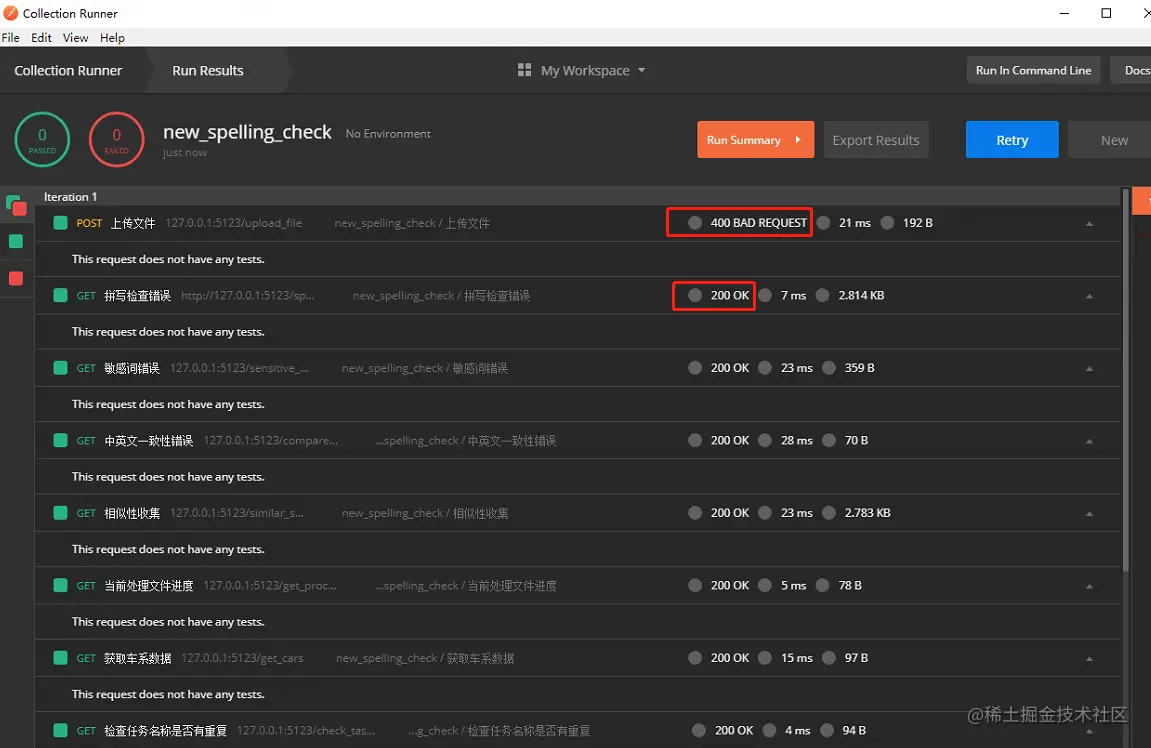Click the time dot beside 5 ms
The width and height of the screenshot is (1151, 748).
click(x=765, y=585)
